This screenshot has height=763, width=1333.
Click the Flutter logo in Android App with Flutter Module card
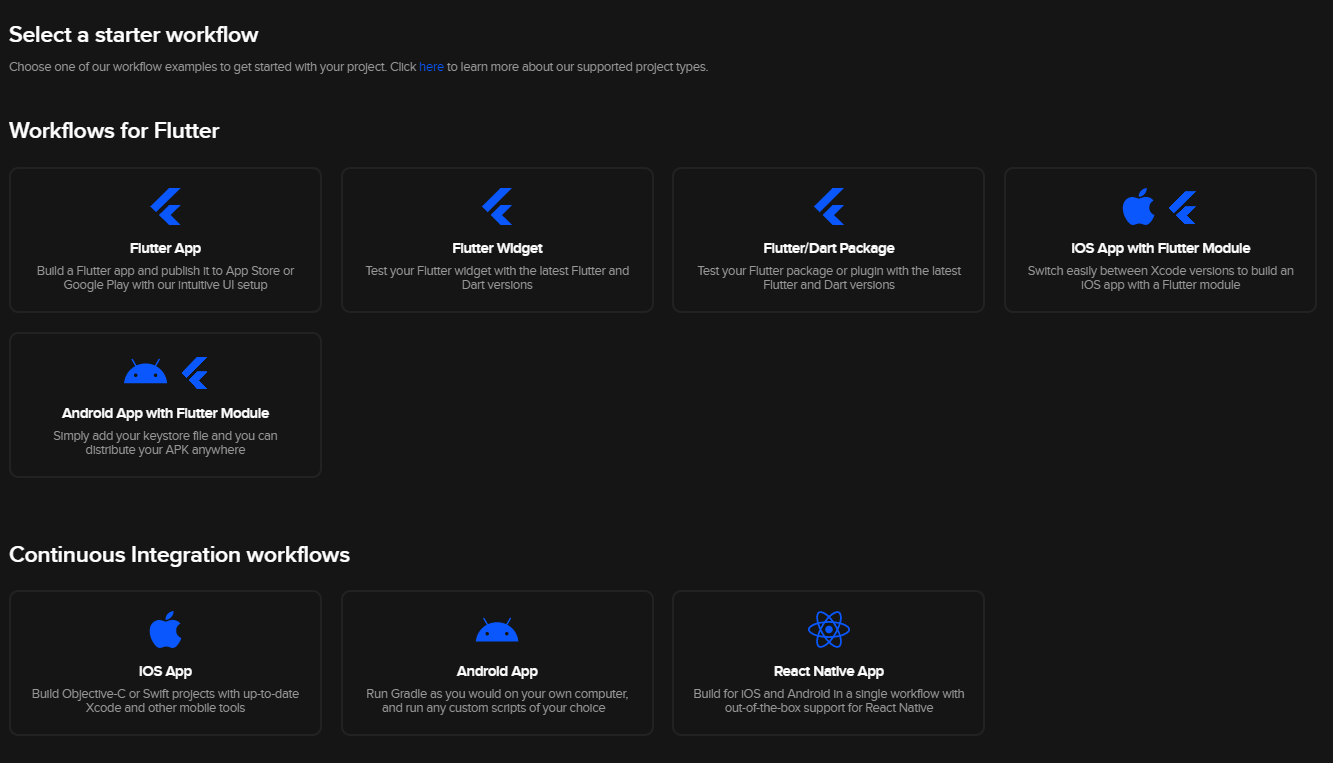(195, 372)
